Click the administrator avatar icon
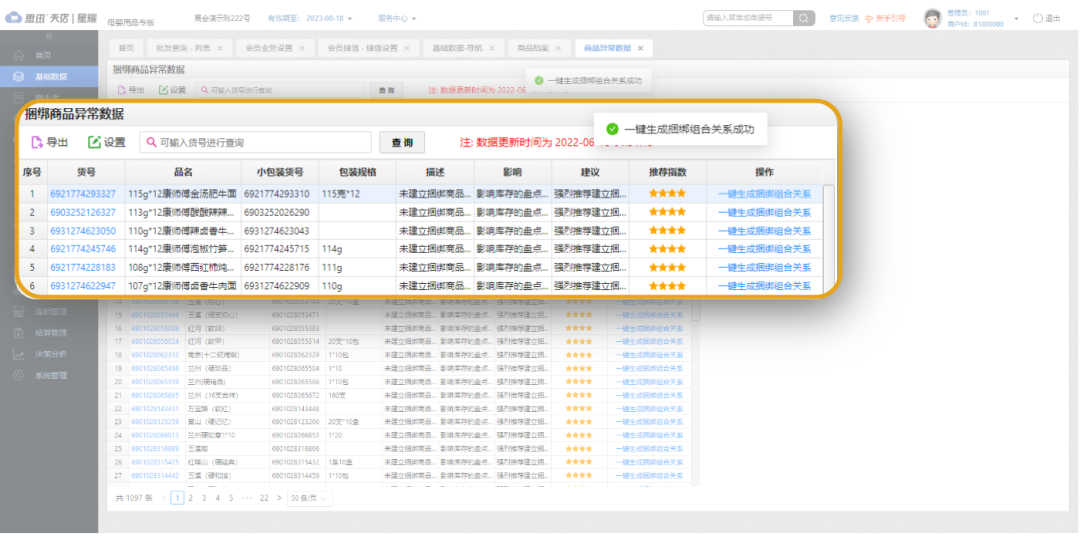This screenshot has height=540, width=1080. click(931, 18)
